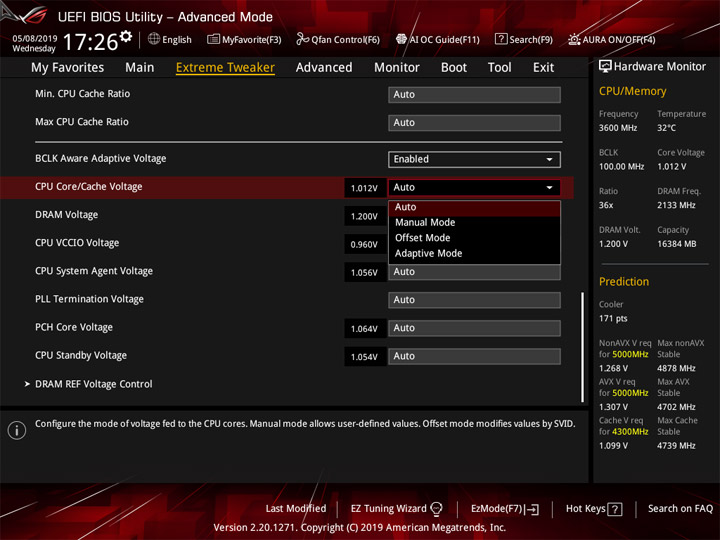Click the 17:26 clock display
The height and width of the screenshot is (540, 720).
point(90,42)
